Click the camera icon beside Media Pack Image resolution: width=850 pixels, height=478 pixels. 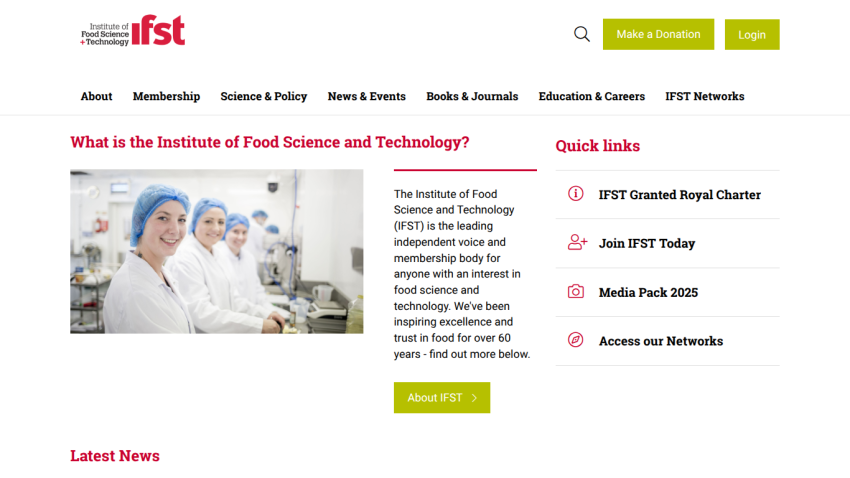pyautogui.click(x=576, y=292)
